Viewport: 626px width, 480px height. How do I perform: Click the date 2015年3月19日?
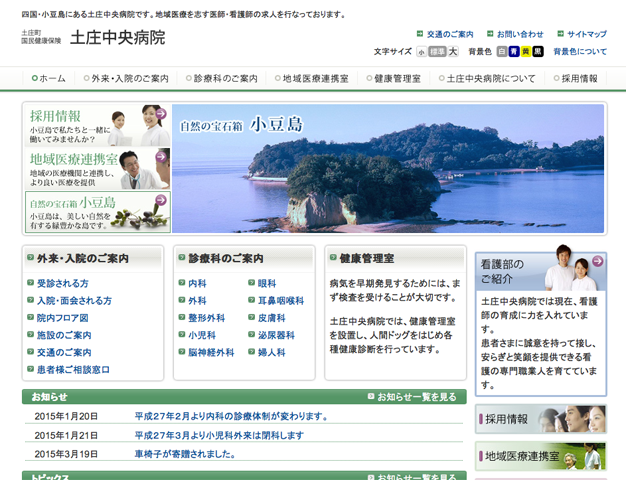[x=66, y=454]
